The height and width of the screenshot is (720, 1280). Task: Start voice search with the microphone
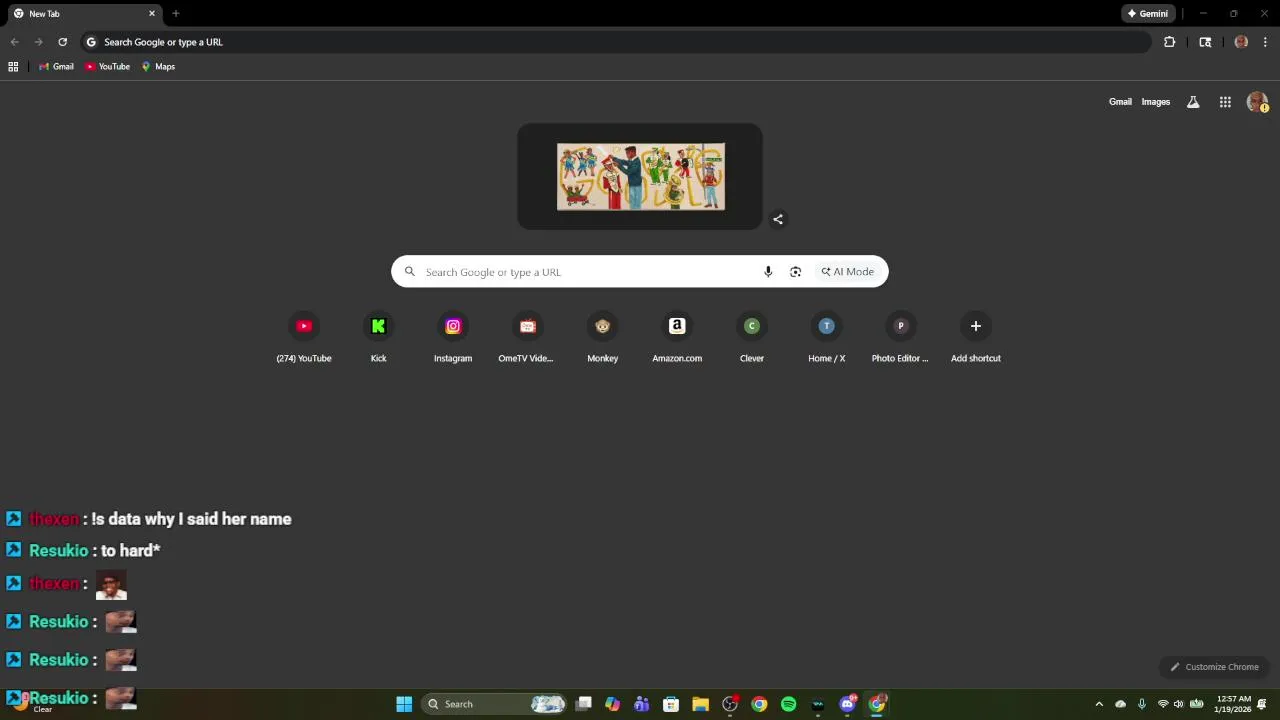pyautogui.click(x=768, y=272)
